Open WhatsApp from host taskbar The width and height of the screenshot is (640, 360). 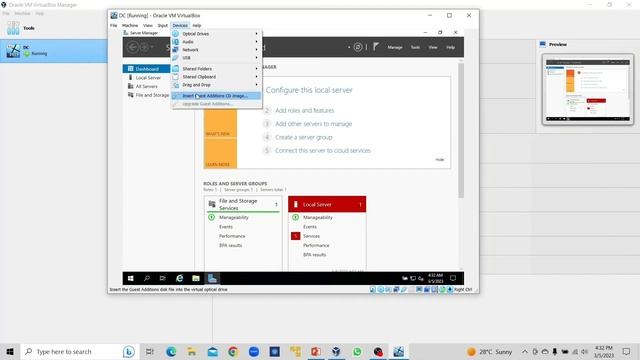pos(357,351)
